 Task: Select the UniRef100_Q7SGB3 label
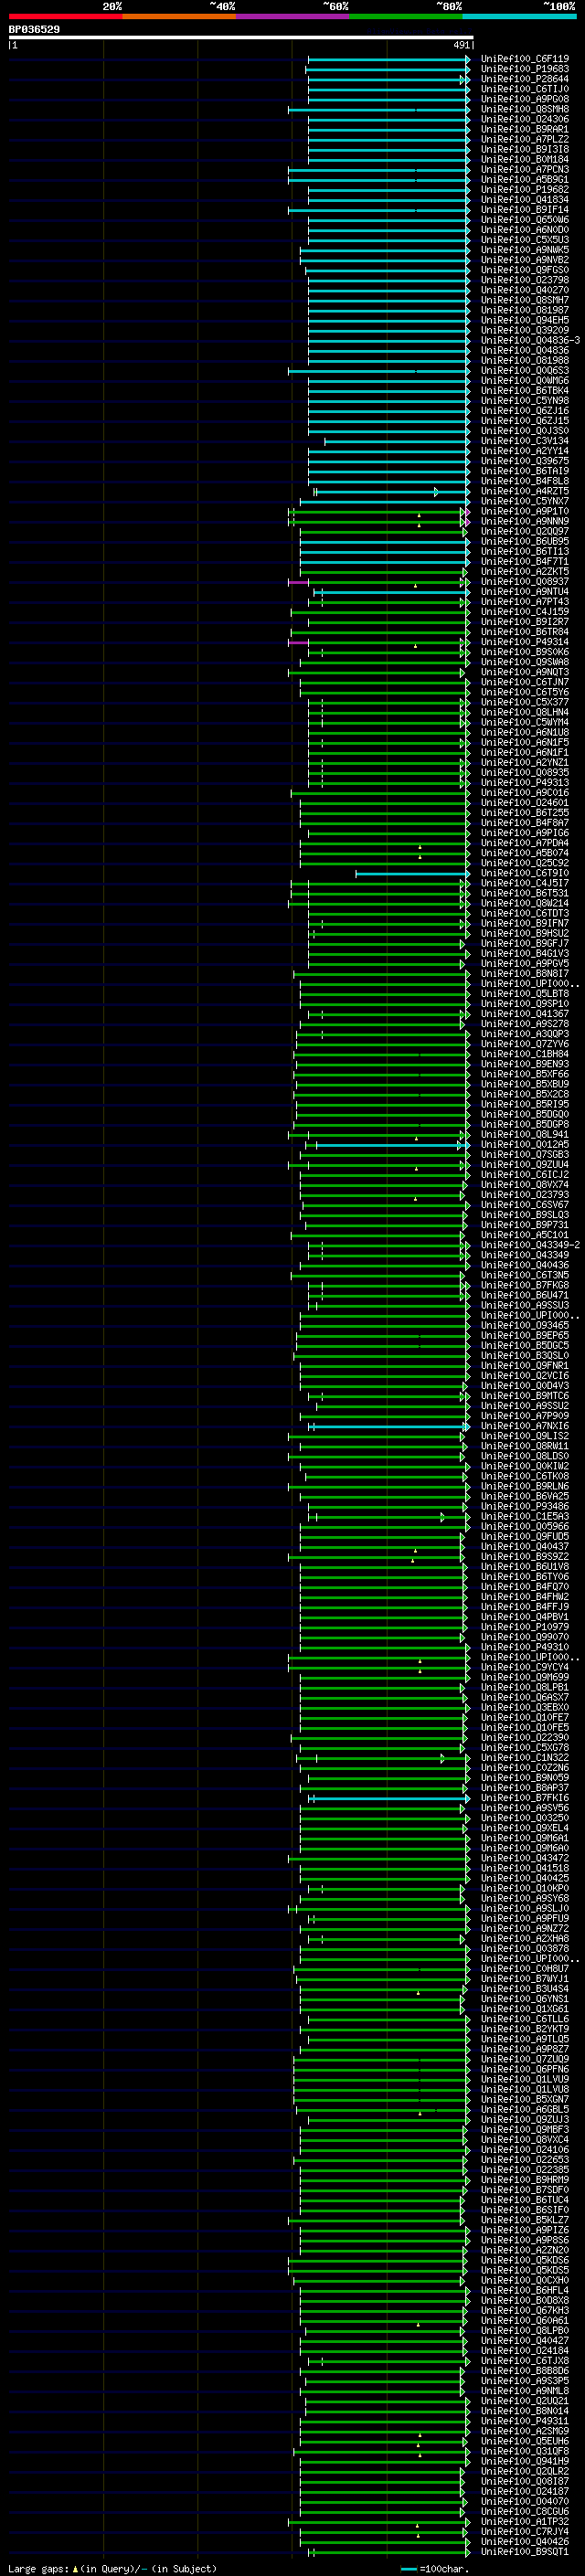click(525, 1155)
